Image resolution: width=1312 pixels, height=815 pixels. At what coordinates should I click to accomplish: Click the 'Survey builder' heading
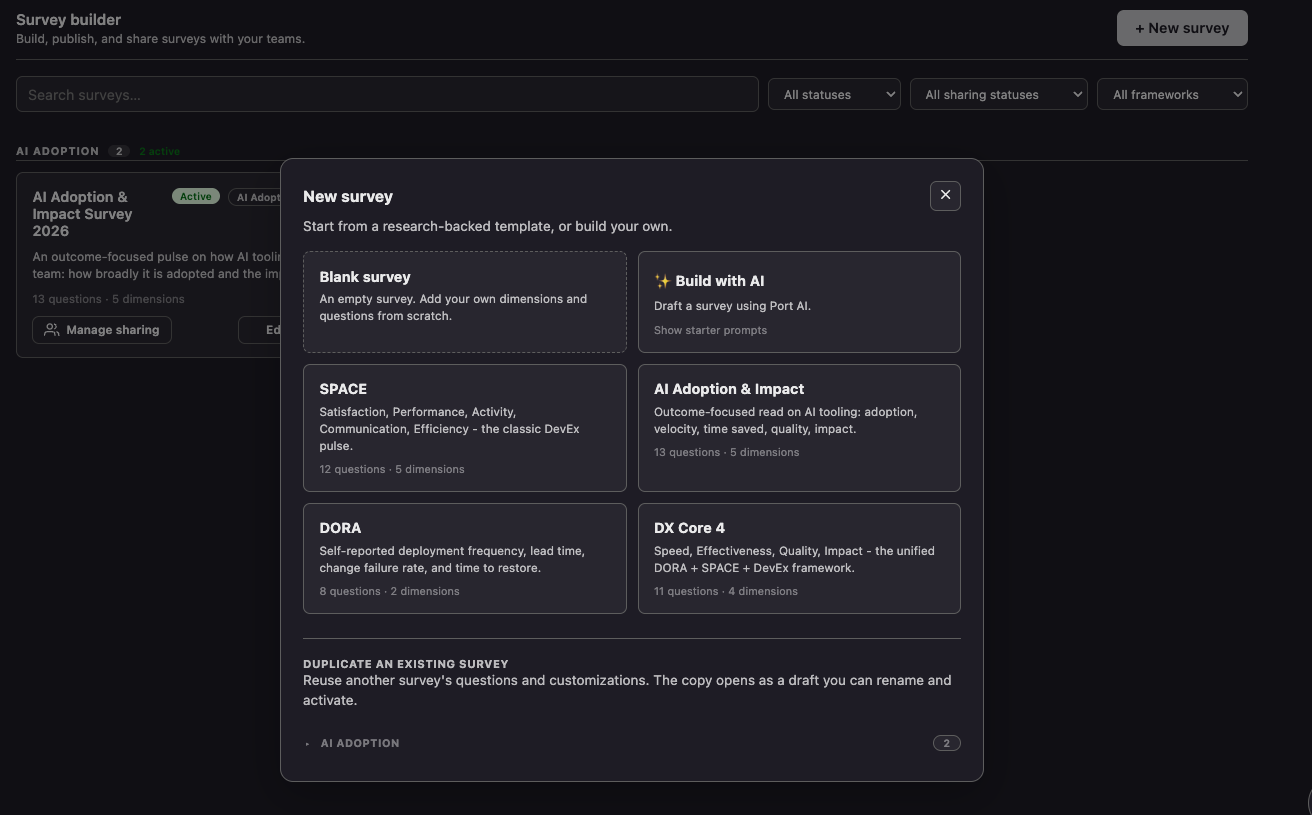point(69,19)
